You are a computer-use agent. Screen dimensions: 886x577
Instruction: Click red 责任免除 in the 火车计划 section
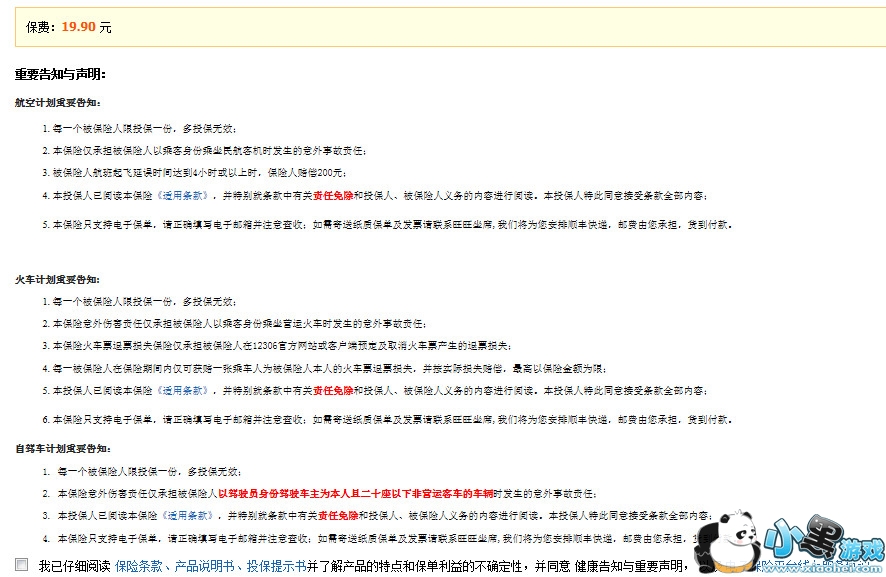pyautogui.click(x=333, y=391)
